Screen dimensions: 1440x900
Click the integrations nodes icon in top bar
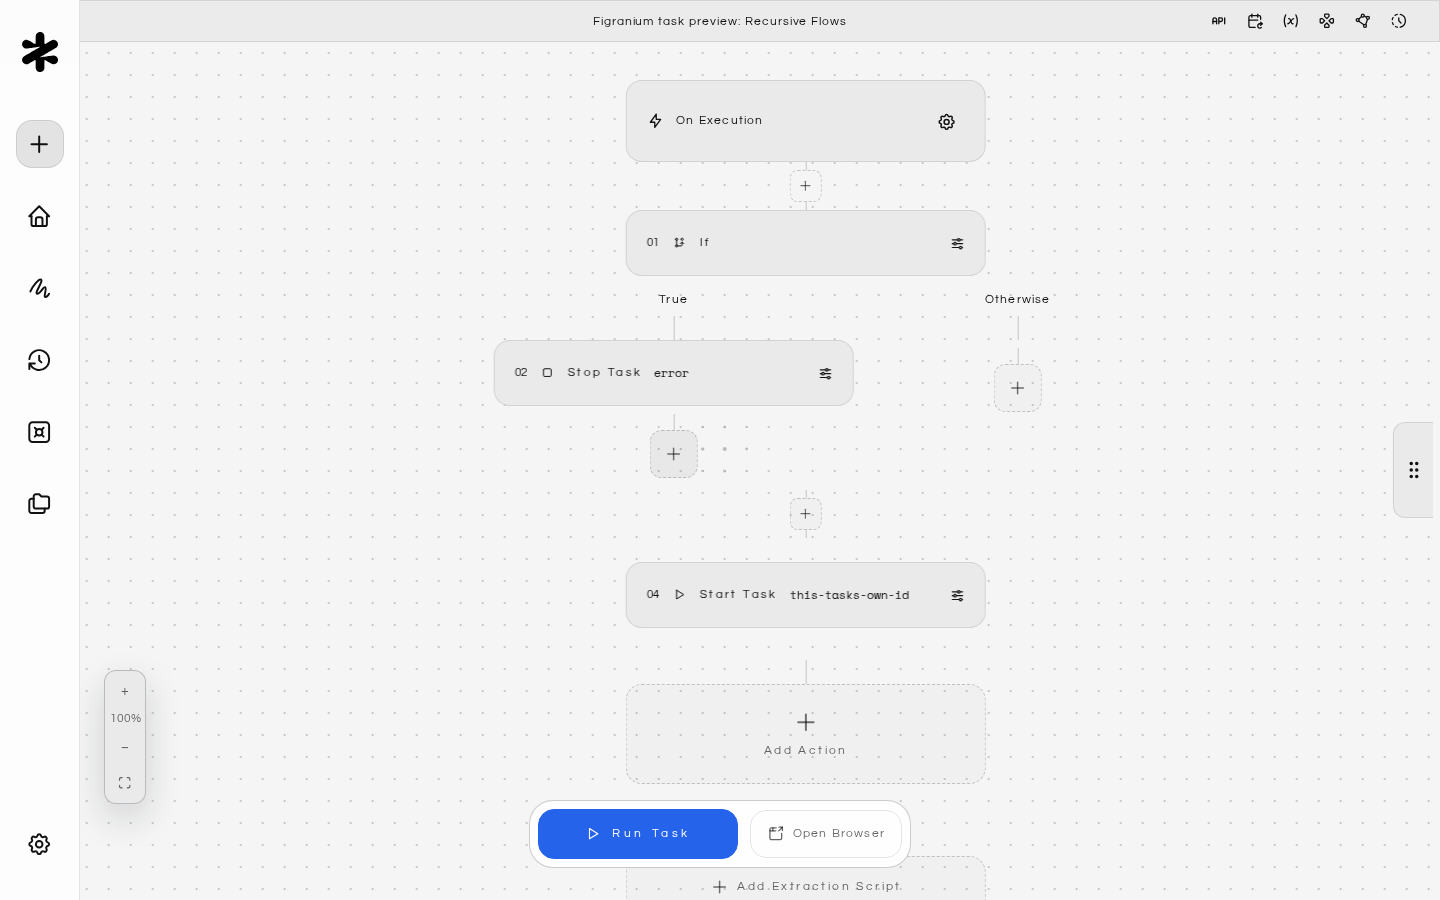pos(1327,21)
